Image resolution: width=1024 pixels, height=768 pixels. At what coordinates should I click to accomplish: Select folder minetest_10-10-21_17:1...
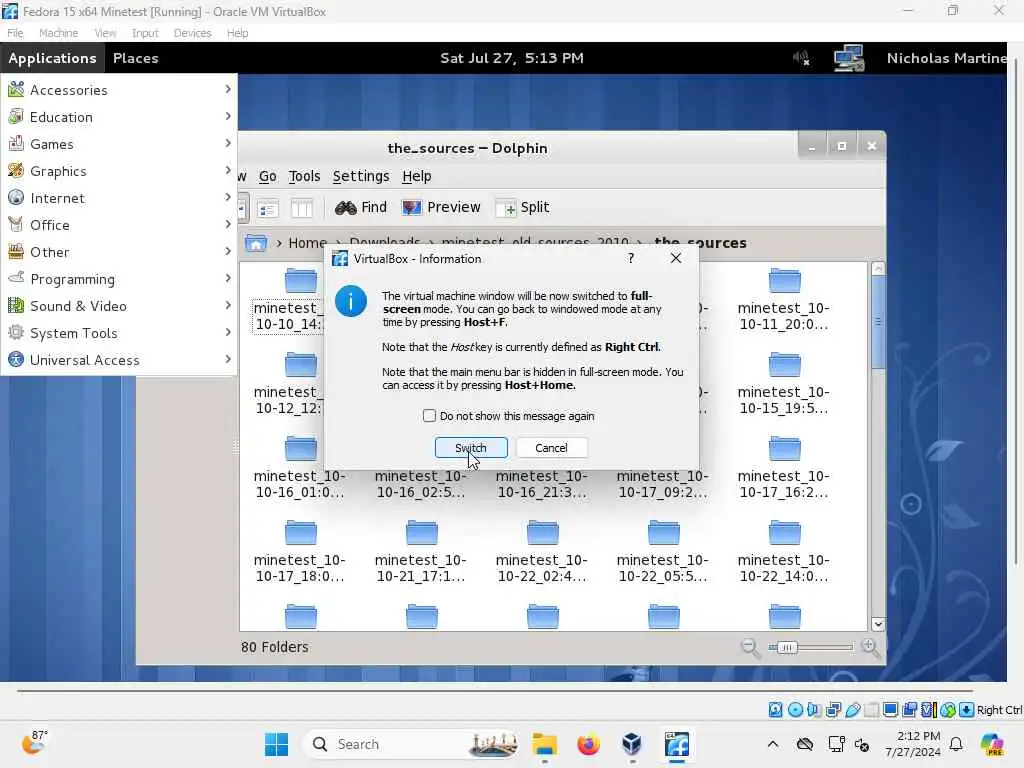click(x=421, y=552)
